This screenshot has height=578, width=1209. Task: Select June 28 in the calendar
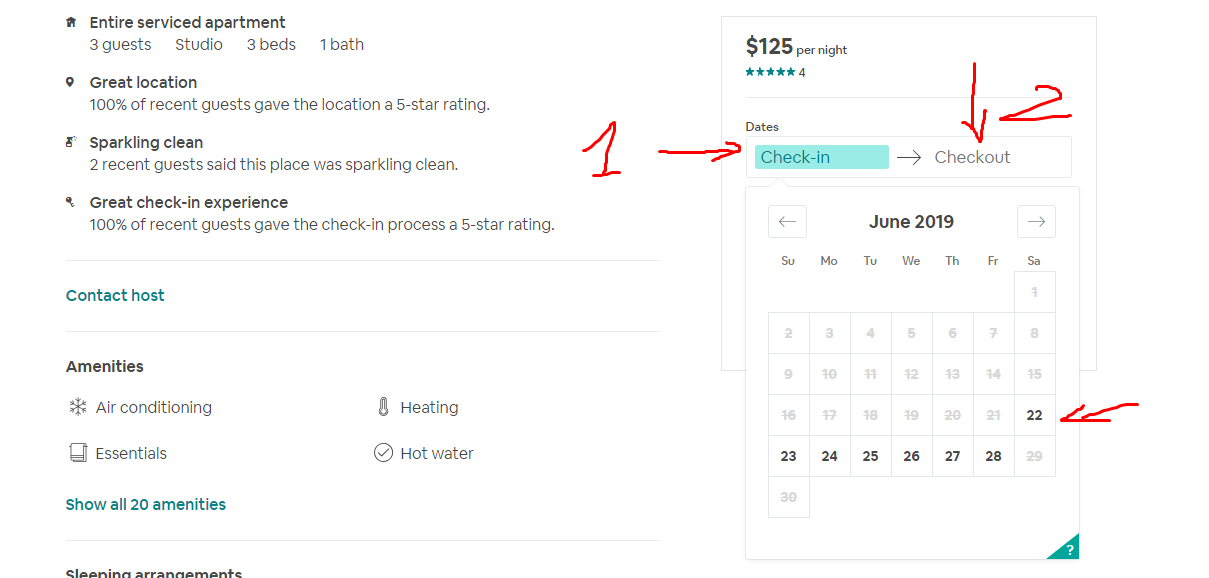pos(993,456)
